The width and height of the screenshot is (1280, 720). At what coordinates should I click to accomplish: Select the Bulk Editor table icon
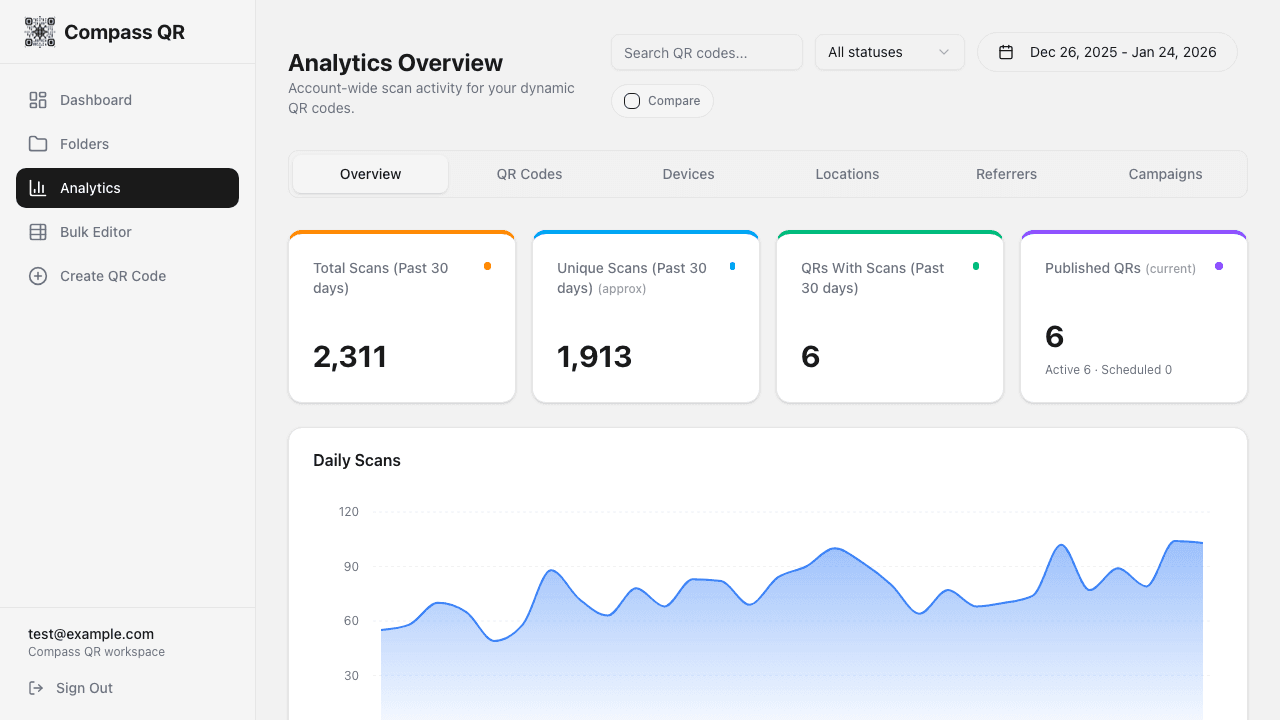(x=38, y=232)
